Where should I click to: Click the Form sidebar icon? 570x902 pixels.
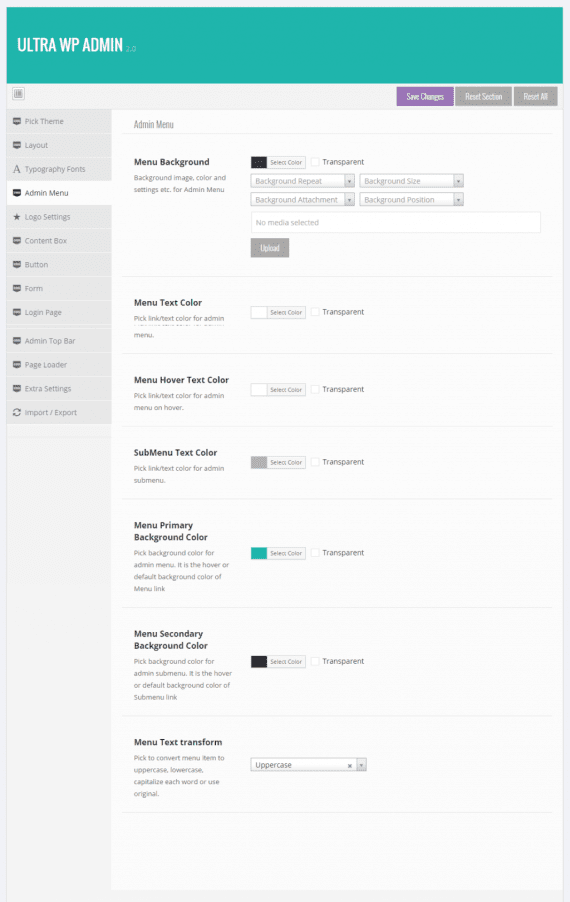click(17, 288)
